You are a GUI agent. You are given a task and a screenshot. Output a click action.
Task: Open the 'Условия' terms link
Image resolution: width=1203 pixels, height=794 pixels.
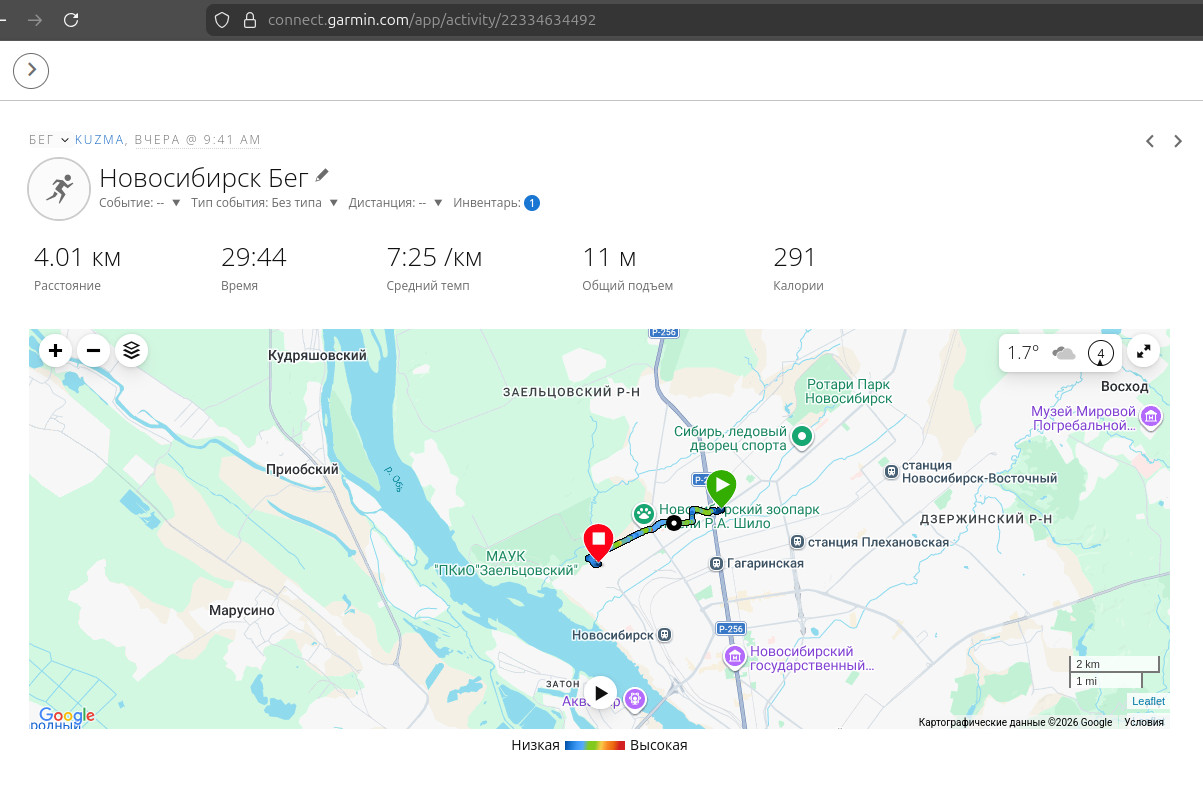(1143, 722)
